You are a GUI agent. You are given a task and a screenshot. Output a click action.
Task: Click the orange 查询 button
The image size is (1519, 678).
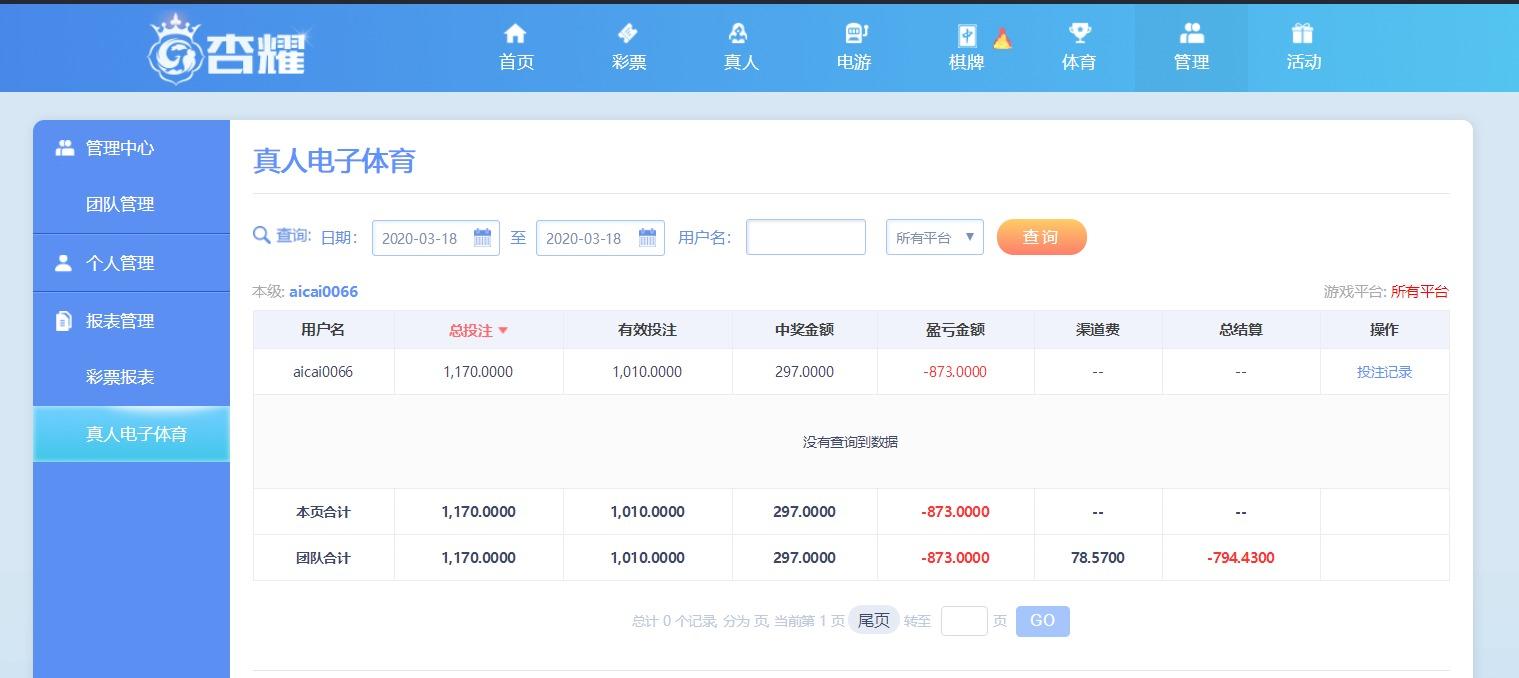[x=1041, y=237]
